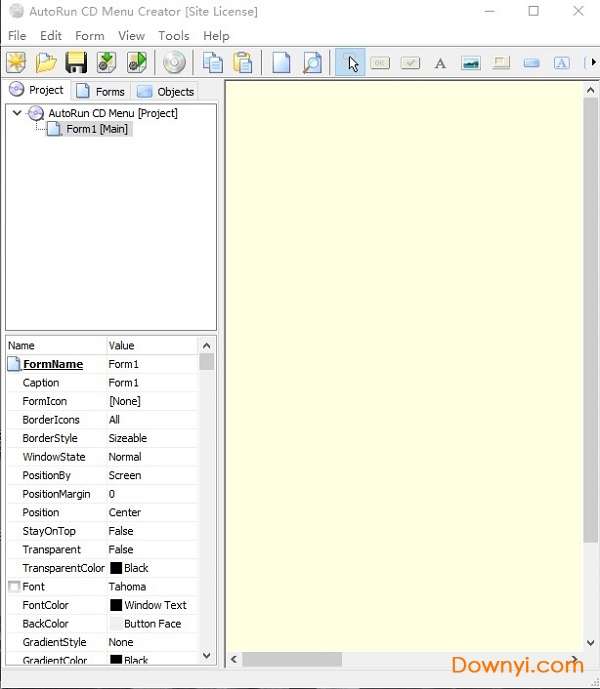This screenshot has width=600, height=689.
Task: Open the Tools menu
Action: tap(174, 36)
